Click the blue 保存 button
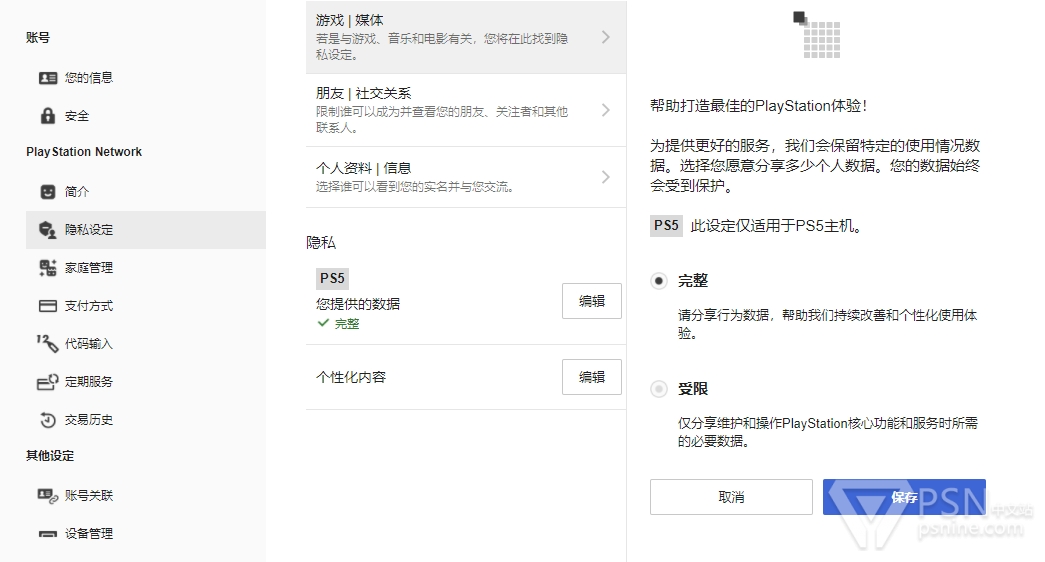Screen dimensions: 1045x562 [x=904, y=497]
